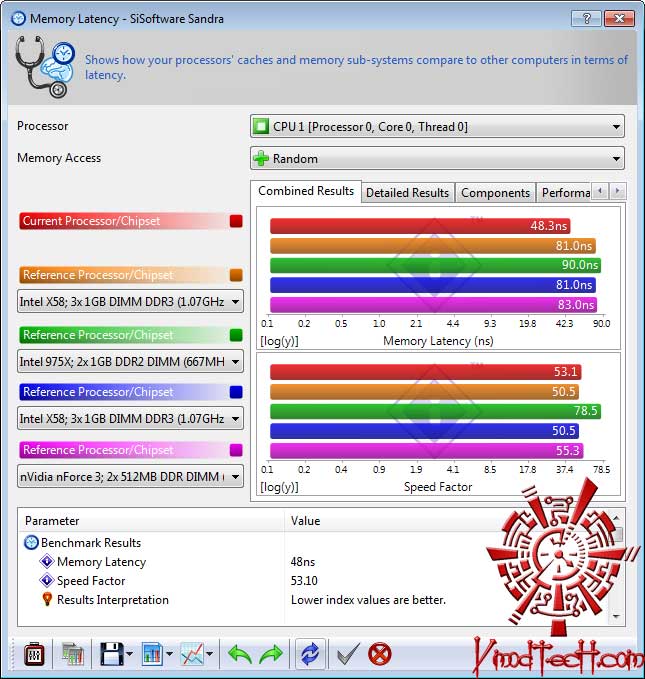Open the Memory Access Random dropdown
This screenshot has width=645, height=679.
point(437,158)
